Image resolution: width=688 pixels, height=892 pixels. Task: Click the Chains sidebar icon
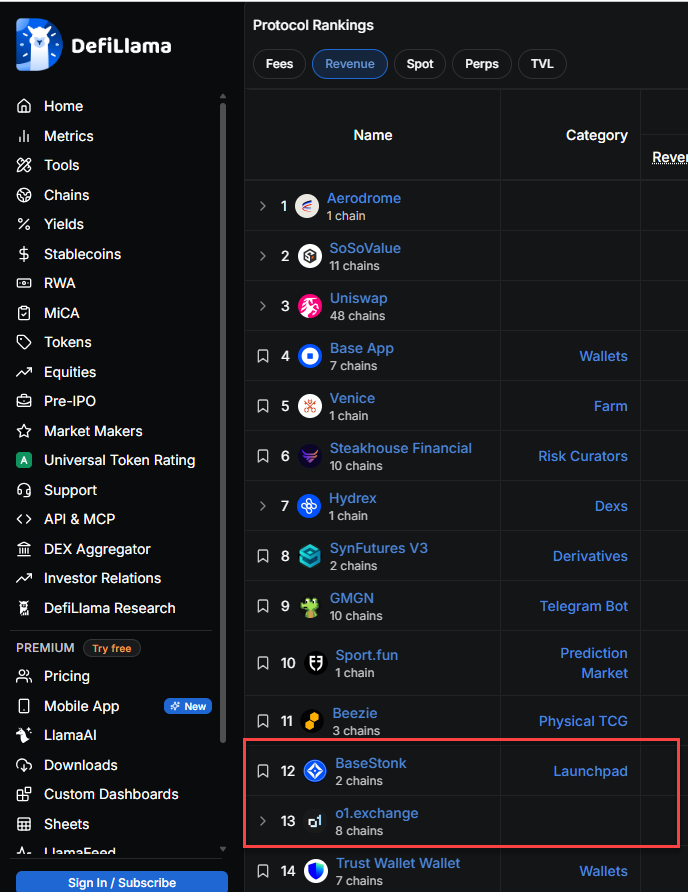click(24, 195)
